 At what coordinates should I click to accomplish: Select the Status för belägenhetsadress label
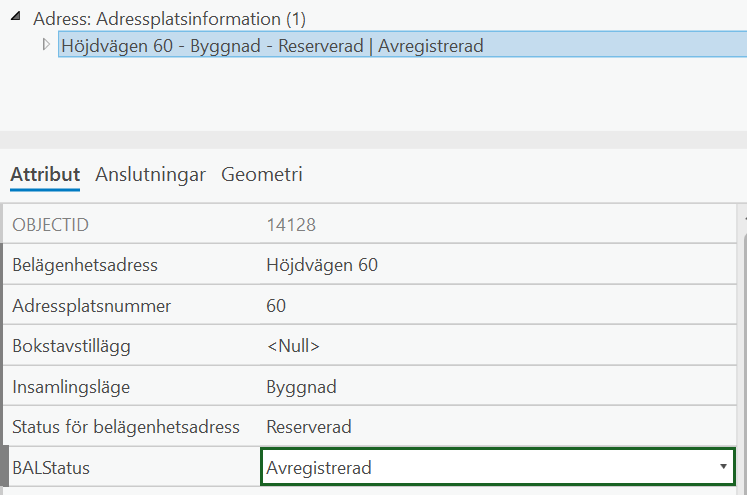coord(125,427)
